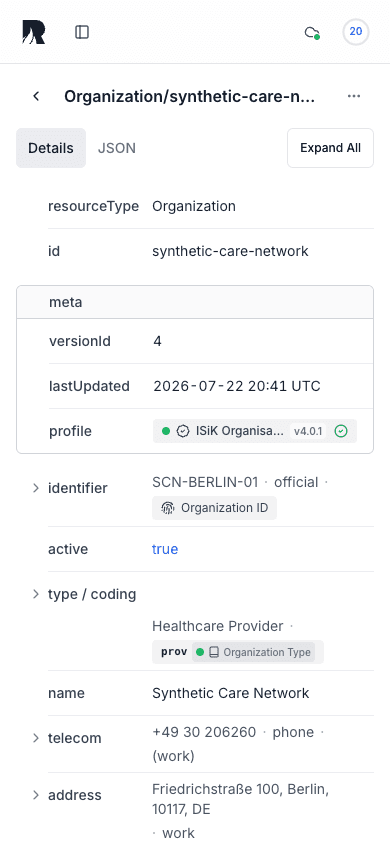Click the Expand All button
This screenshot has height=844, width=390.
330,148
